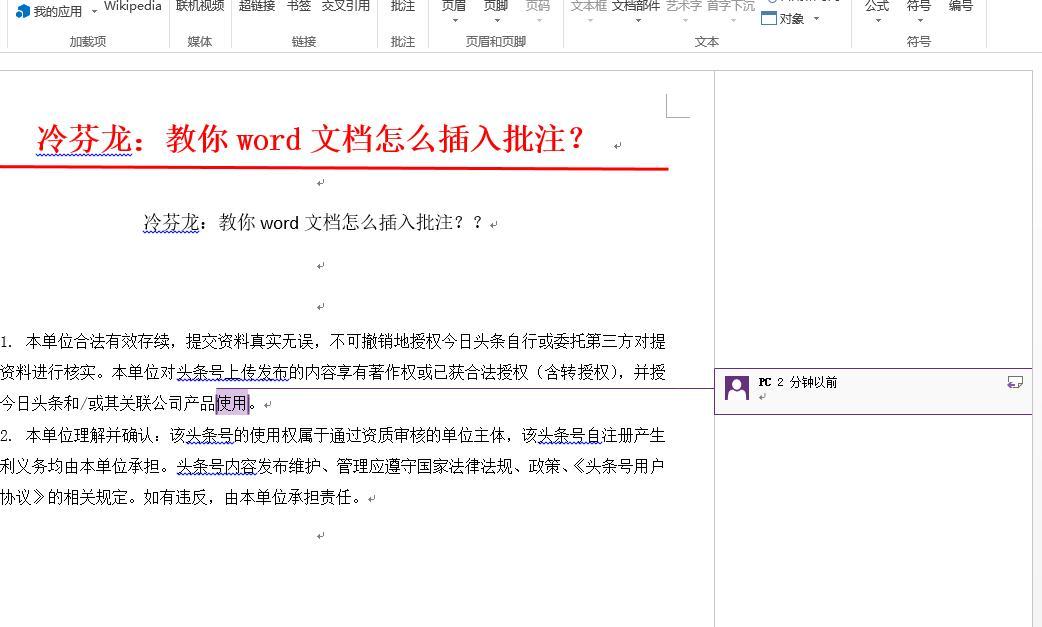This screenshot has height=627, width=1042.
Task: Click the 联机视频 online video button
Action: 200,7
